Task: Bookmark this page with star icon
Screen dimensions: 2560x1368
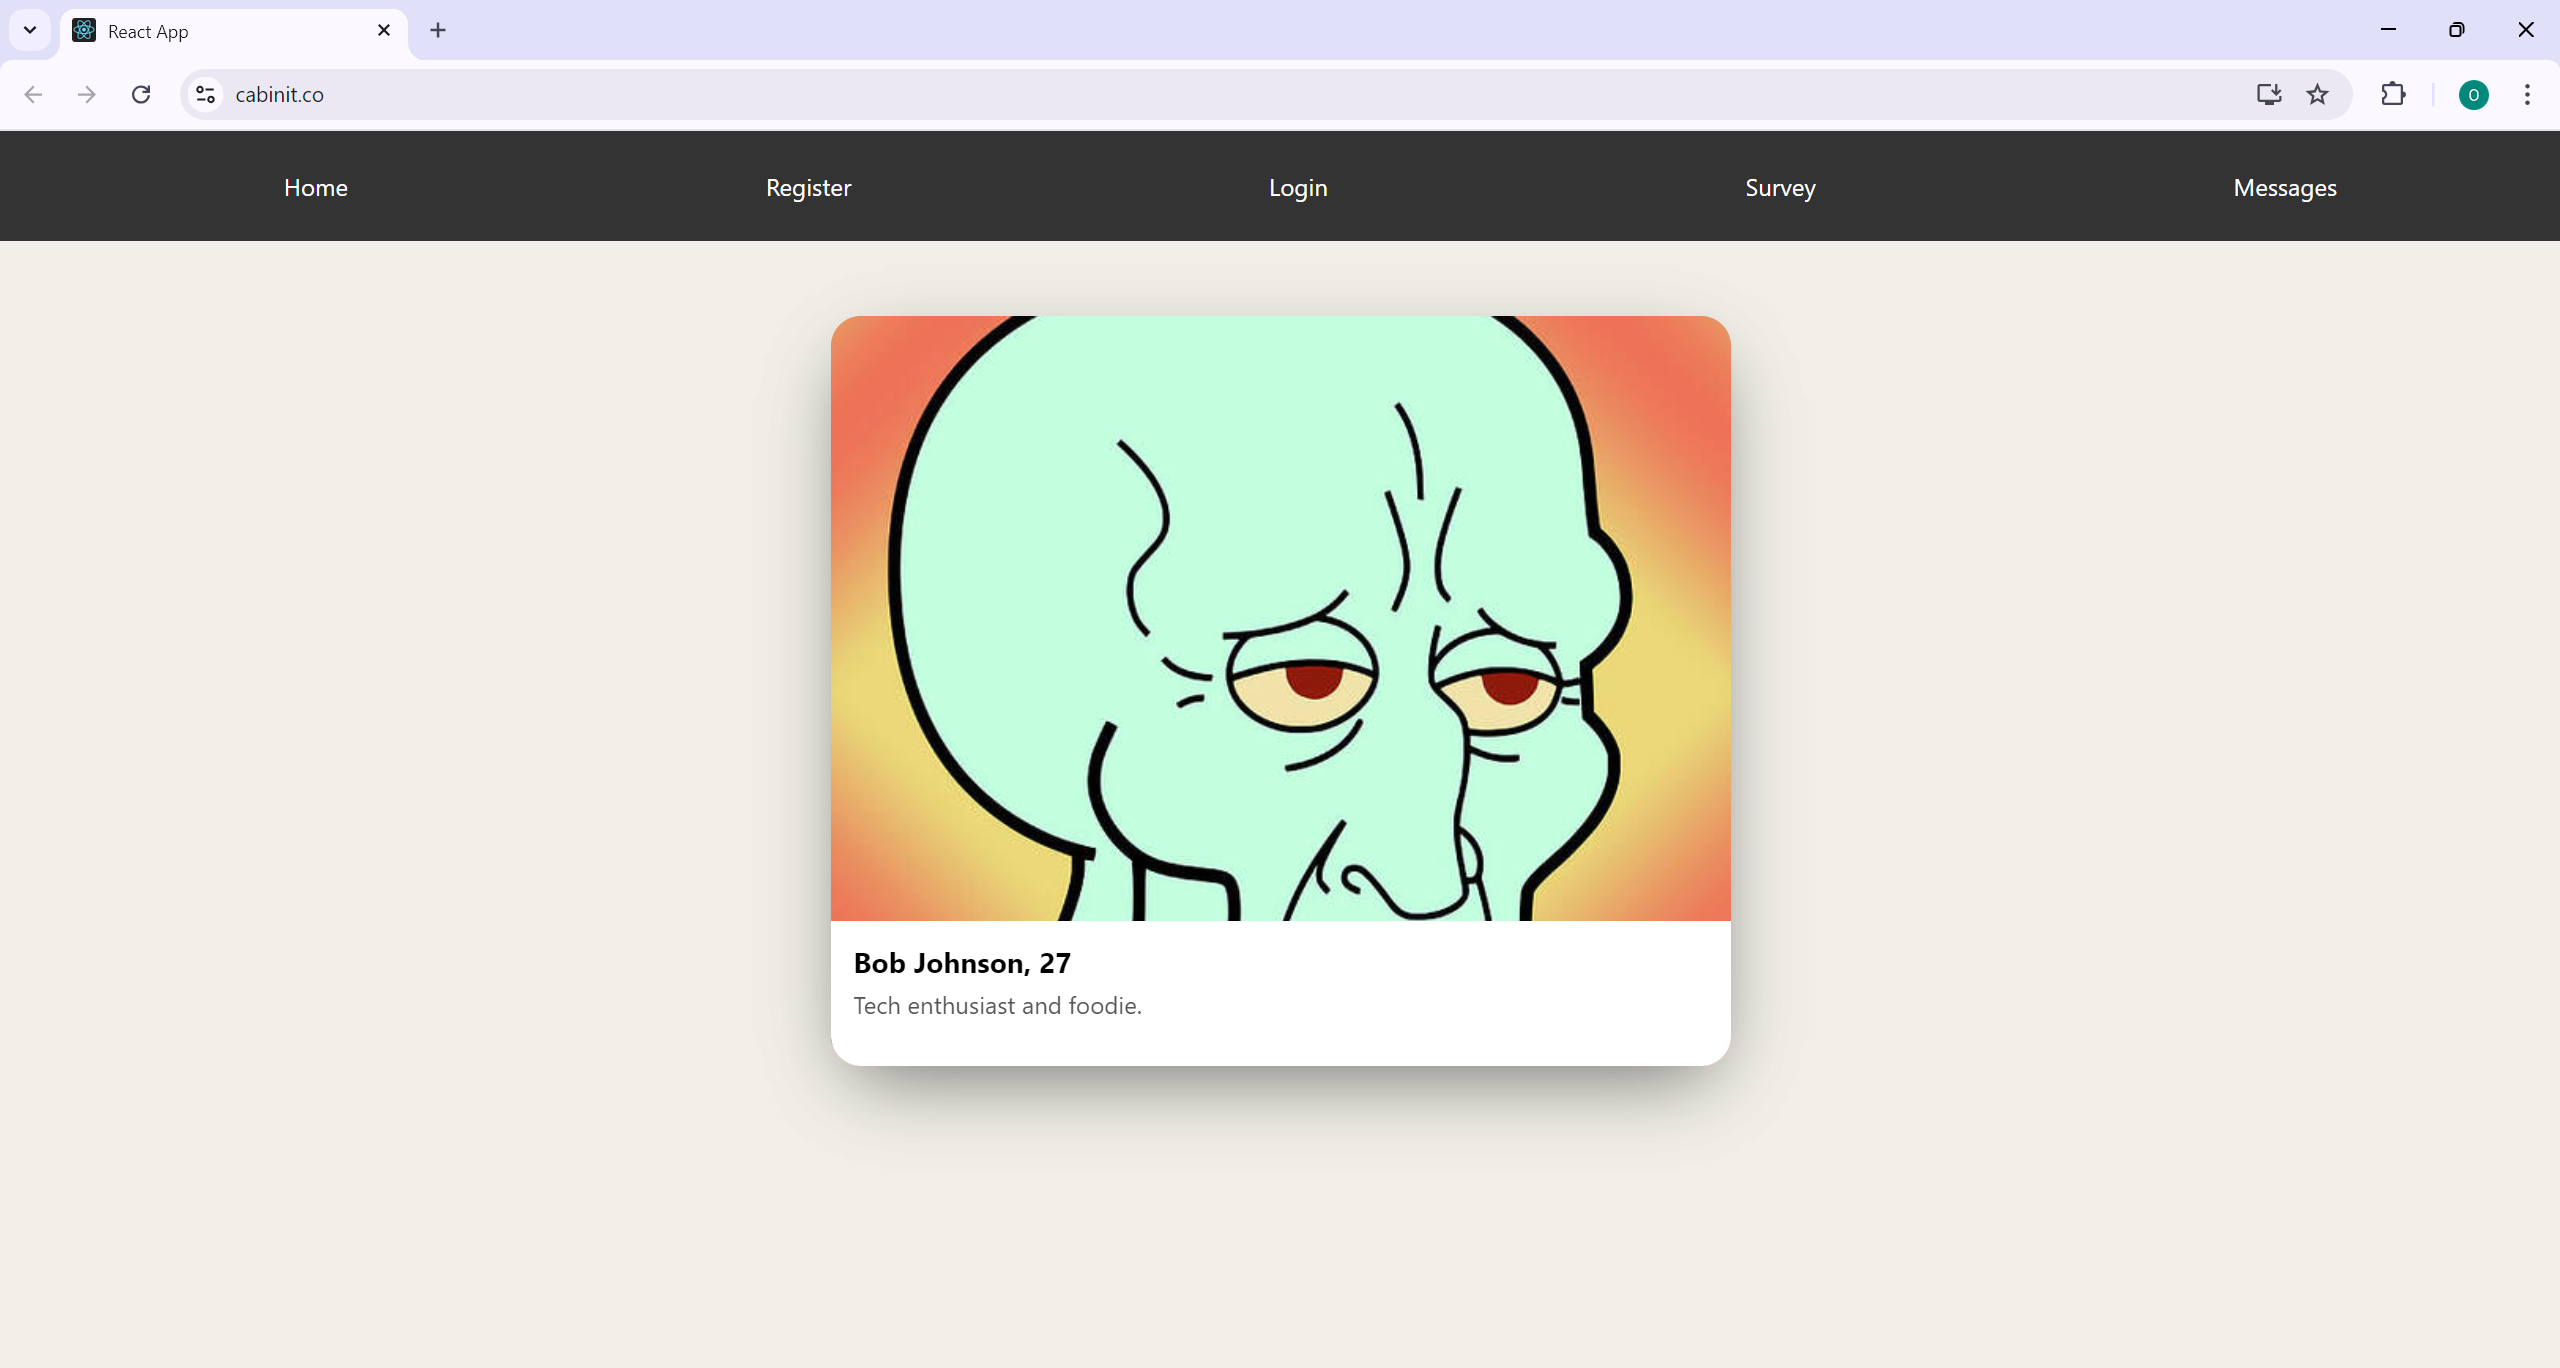Action: (x=2317, y=94)
